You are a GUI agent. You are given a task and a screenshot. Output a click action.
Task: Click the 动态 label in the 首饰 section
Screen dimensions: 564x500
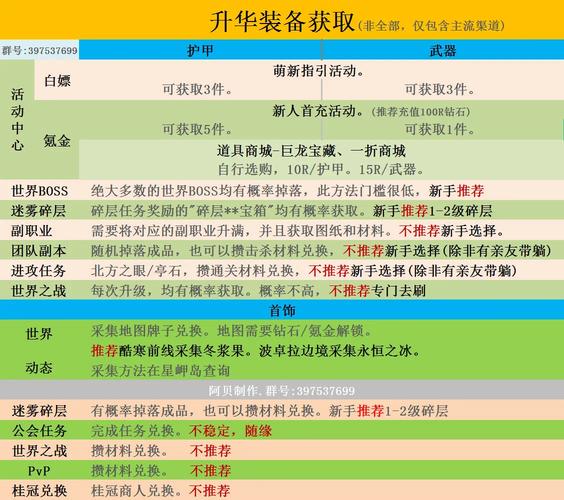[x=39, y=368]
